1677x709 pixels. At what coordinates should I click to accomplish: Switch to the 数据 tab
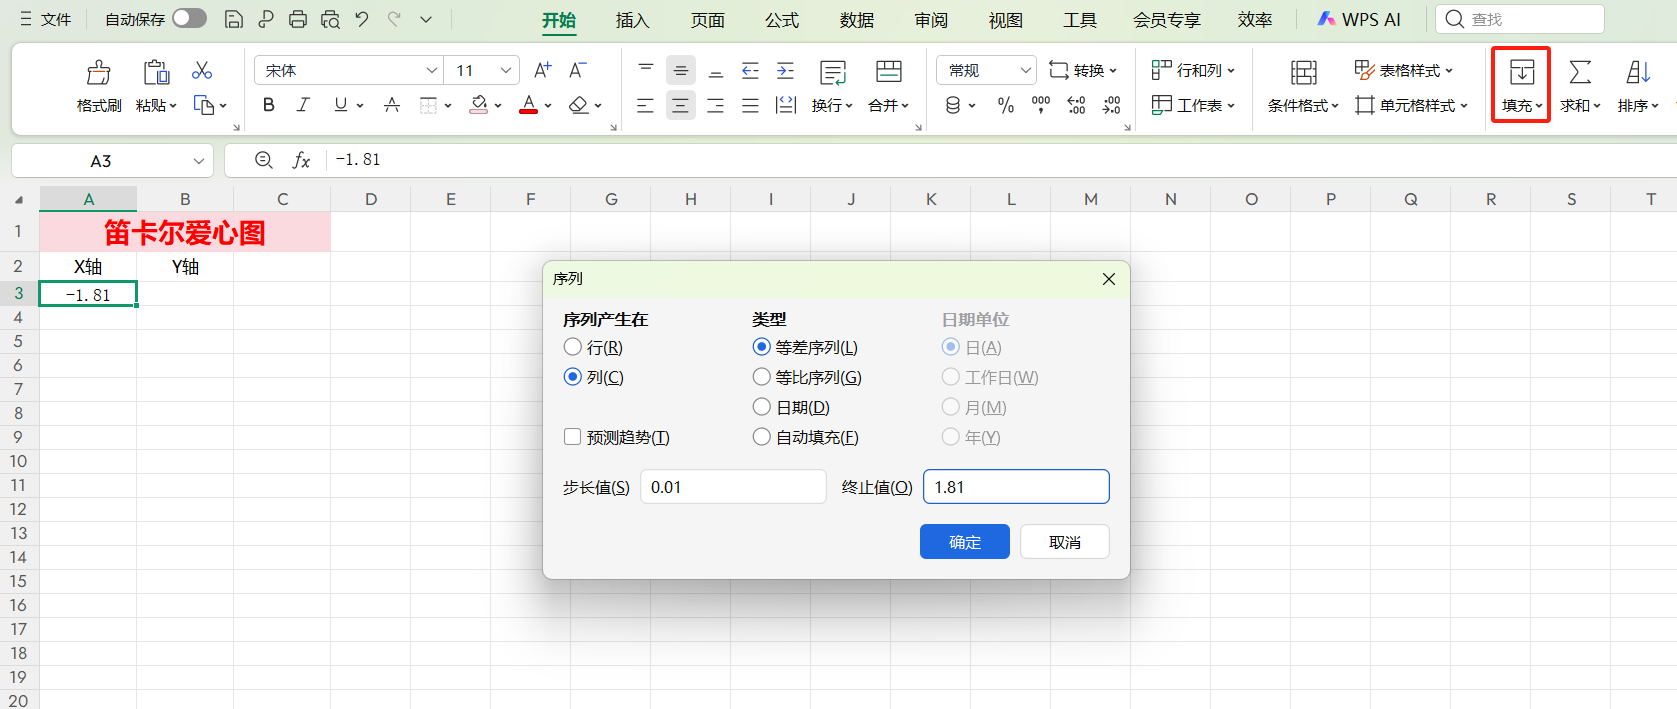tap(857, 20)
